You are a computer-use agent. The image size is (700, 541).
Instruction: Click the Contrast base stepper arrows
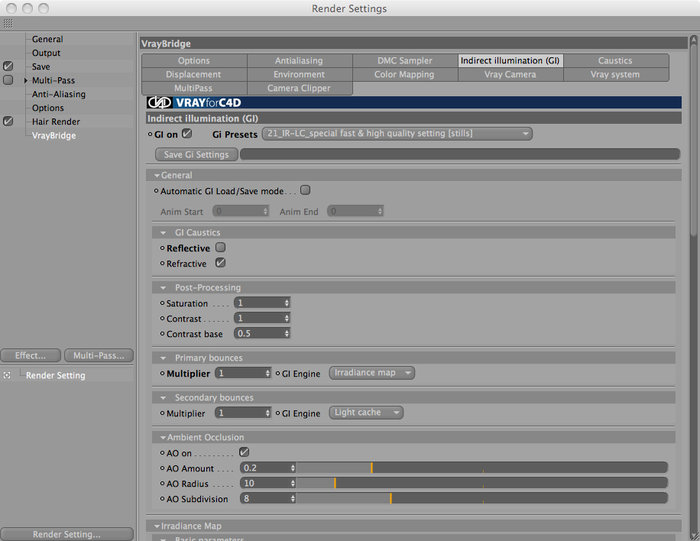[x=287, y=333]
